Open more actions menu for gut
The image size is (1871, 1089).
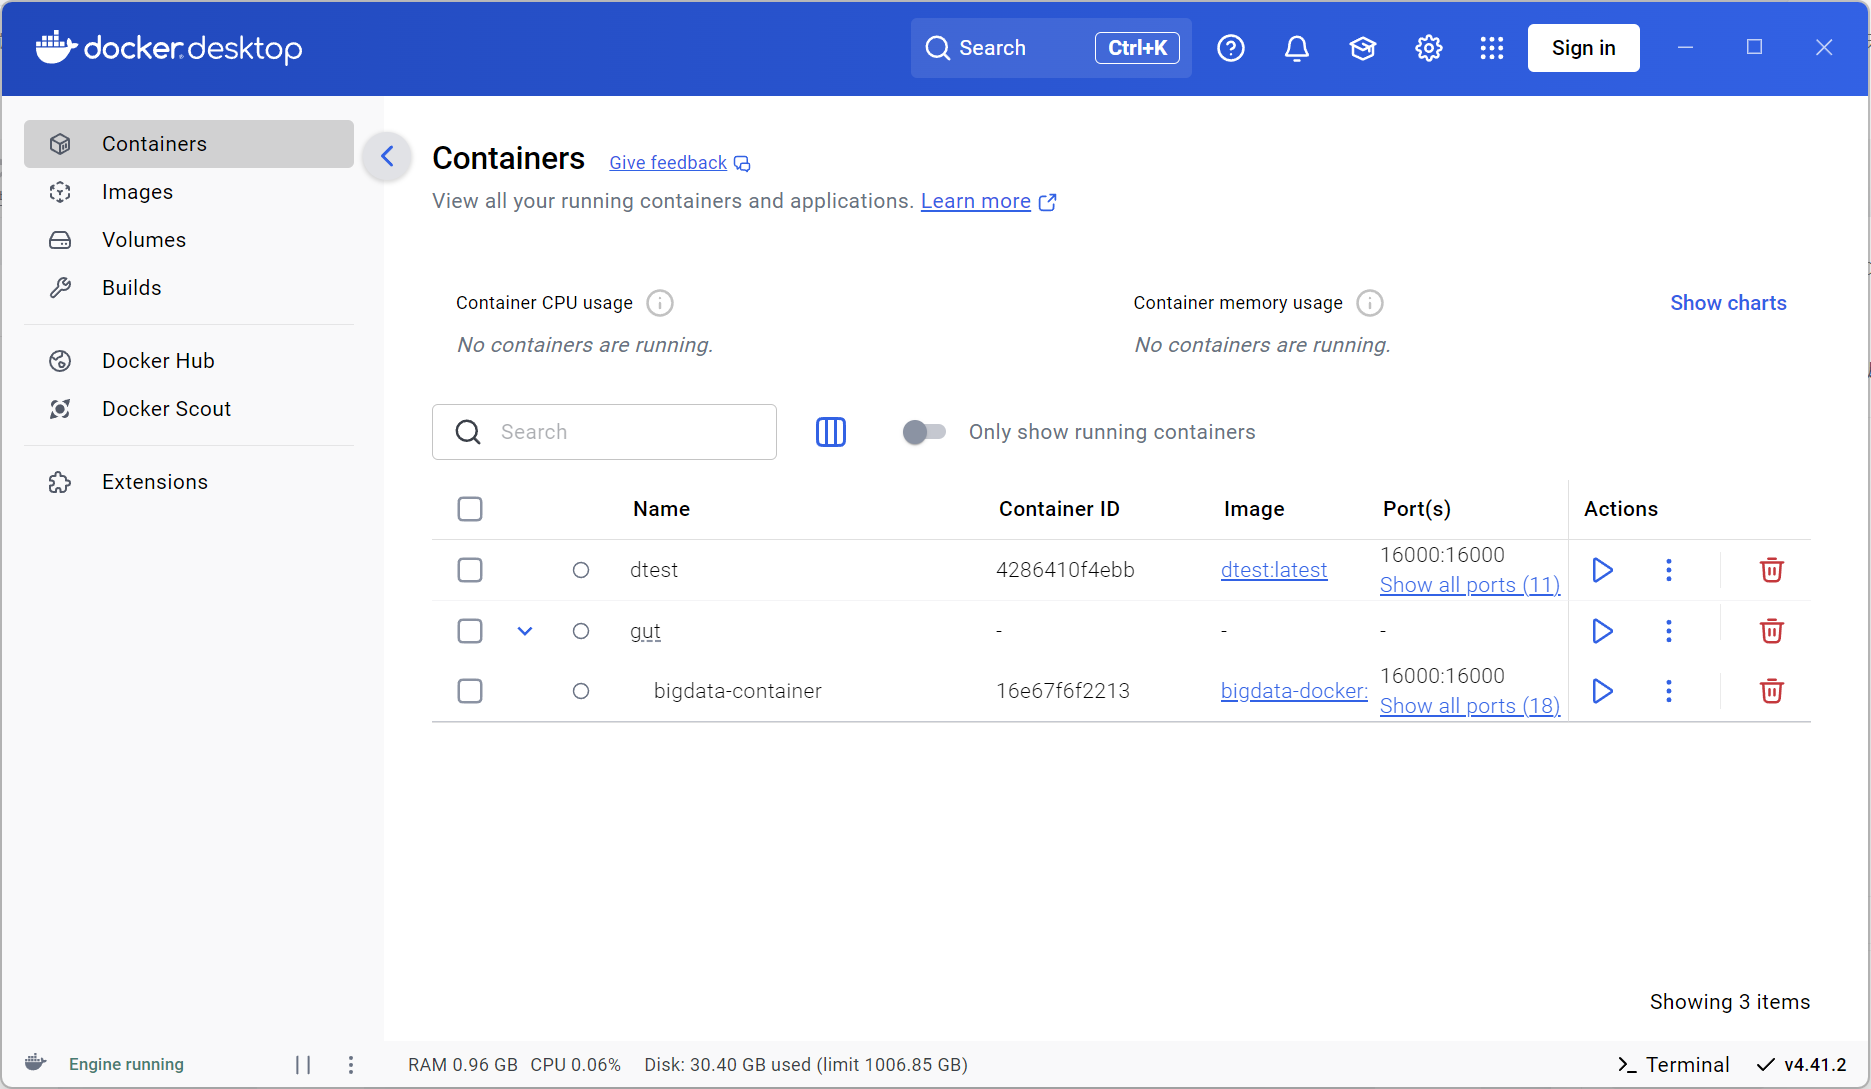point(1669,631)
